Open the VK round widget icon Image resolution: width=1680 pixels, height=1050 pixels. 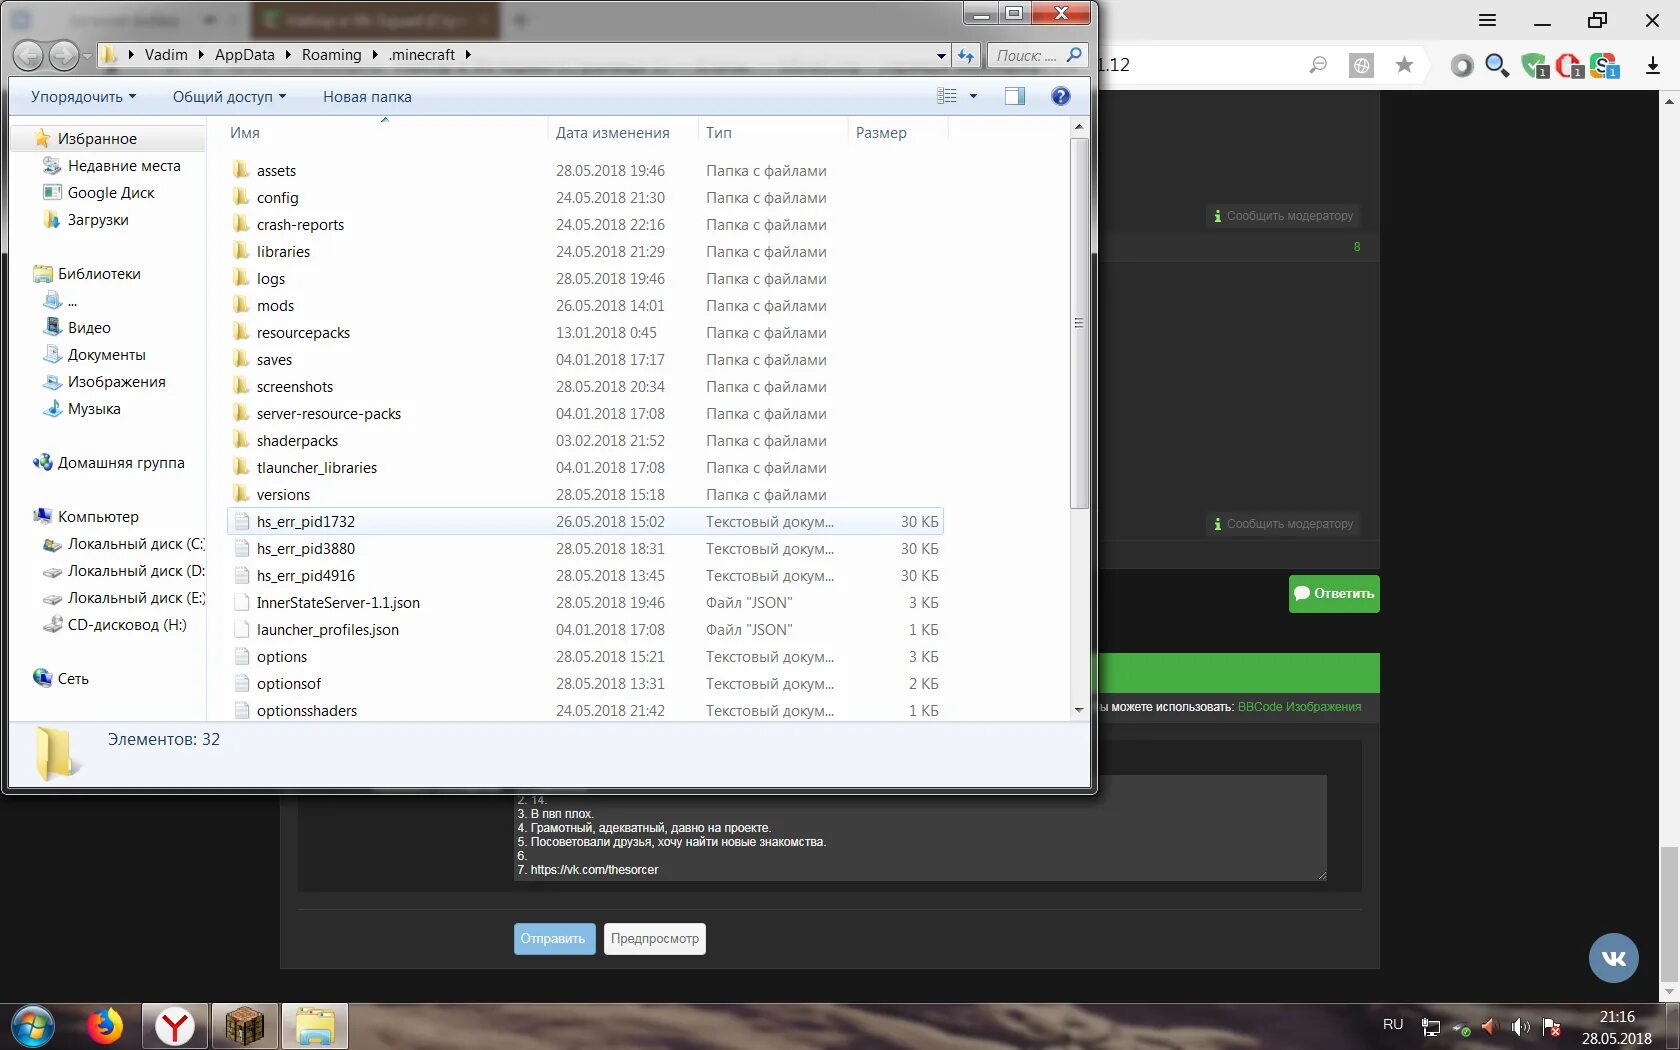tap(1614, 958)
